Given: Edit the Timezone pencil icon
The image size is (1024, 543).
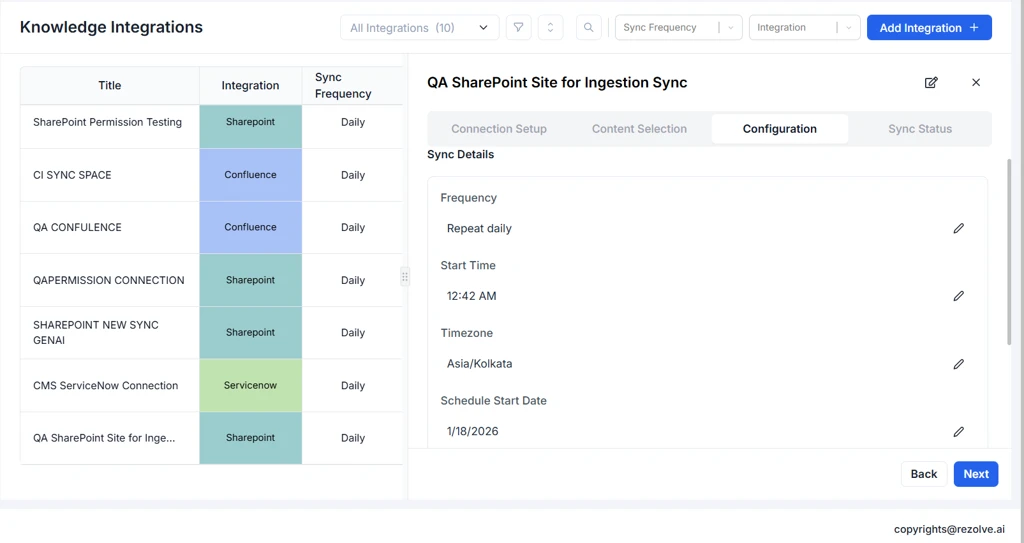Looking at the screenshot, I should click(x=958, y=364).
